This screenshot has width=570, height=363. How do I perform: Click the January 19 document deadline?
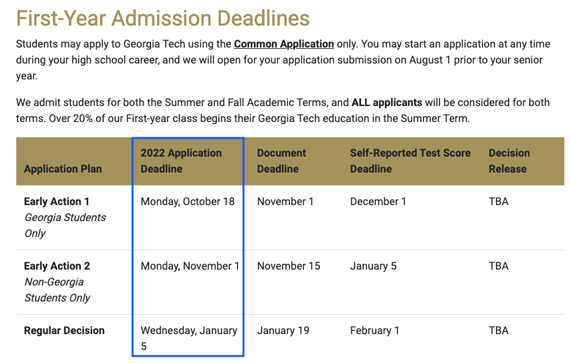(283, 330)
